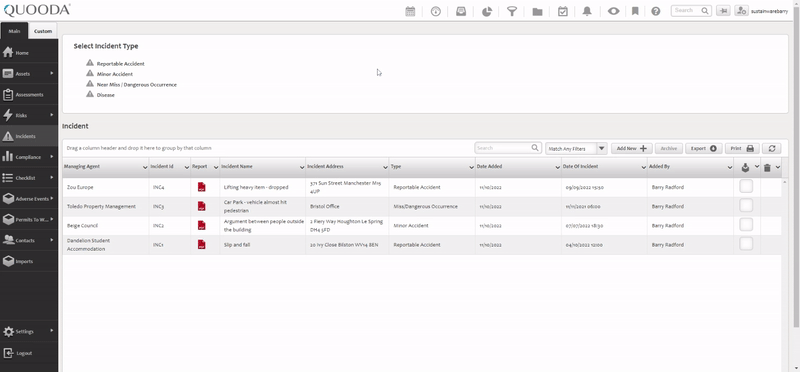800x372 pixels.
Task: Switch to the Custom tab
Action: point(43,31)
